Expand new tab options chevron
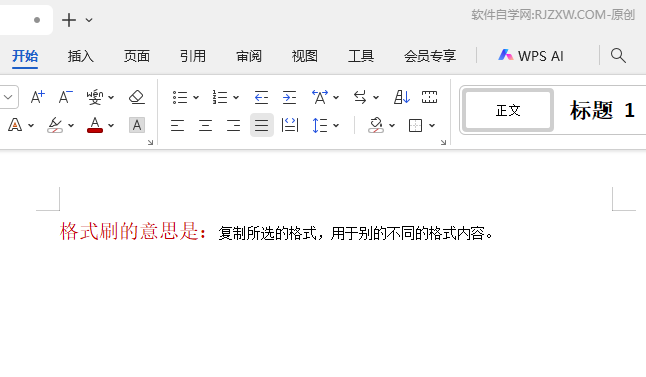Screen dimensions: 646x377 [89, 20]
